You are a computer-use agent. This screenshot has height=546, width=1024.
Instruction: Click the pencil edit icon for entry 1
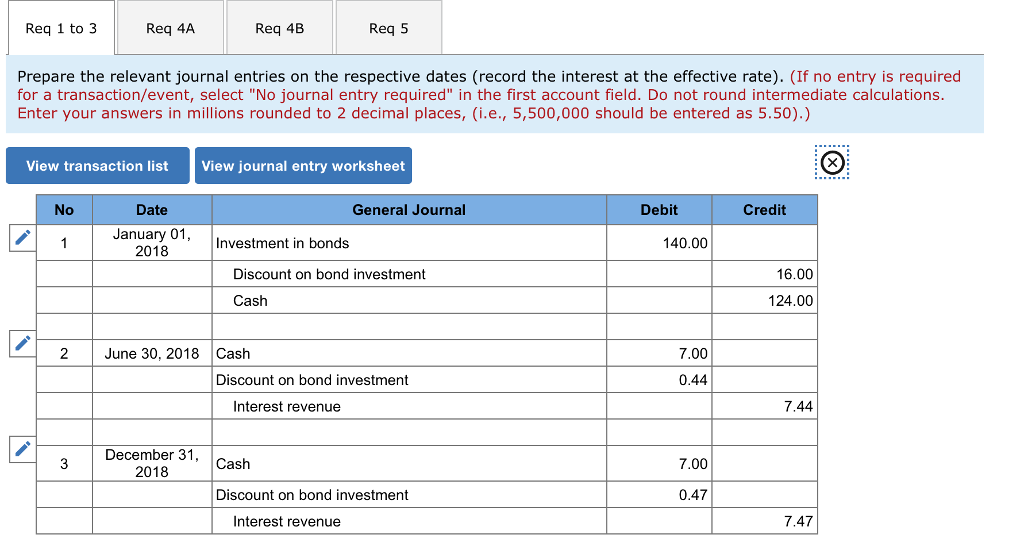coord(22,238)
